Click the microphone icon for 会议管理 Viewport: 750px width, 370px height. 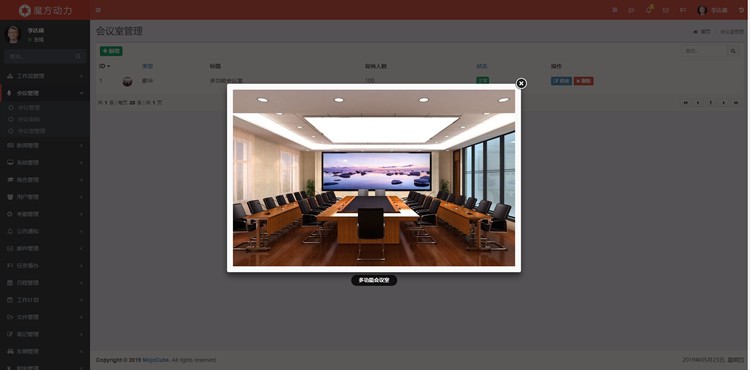pyautogui.click(x=10, y=93)
